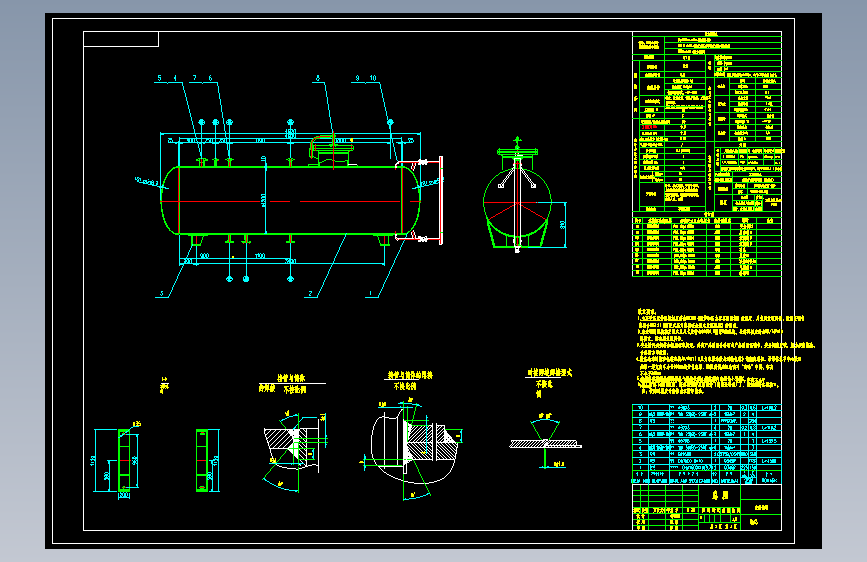The width and height of the screenshot is (867, 562).
Task: Click the cyan parts list table
Action: tap(707, 444)
